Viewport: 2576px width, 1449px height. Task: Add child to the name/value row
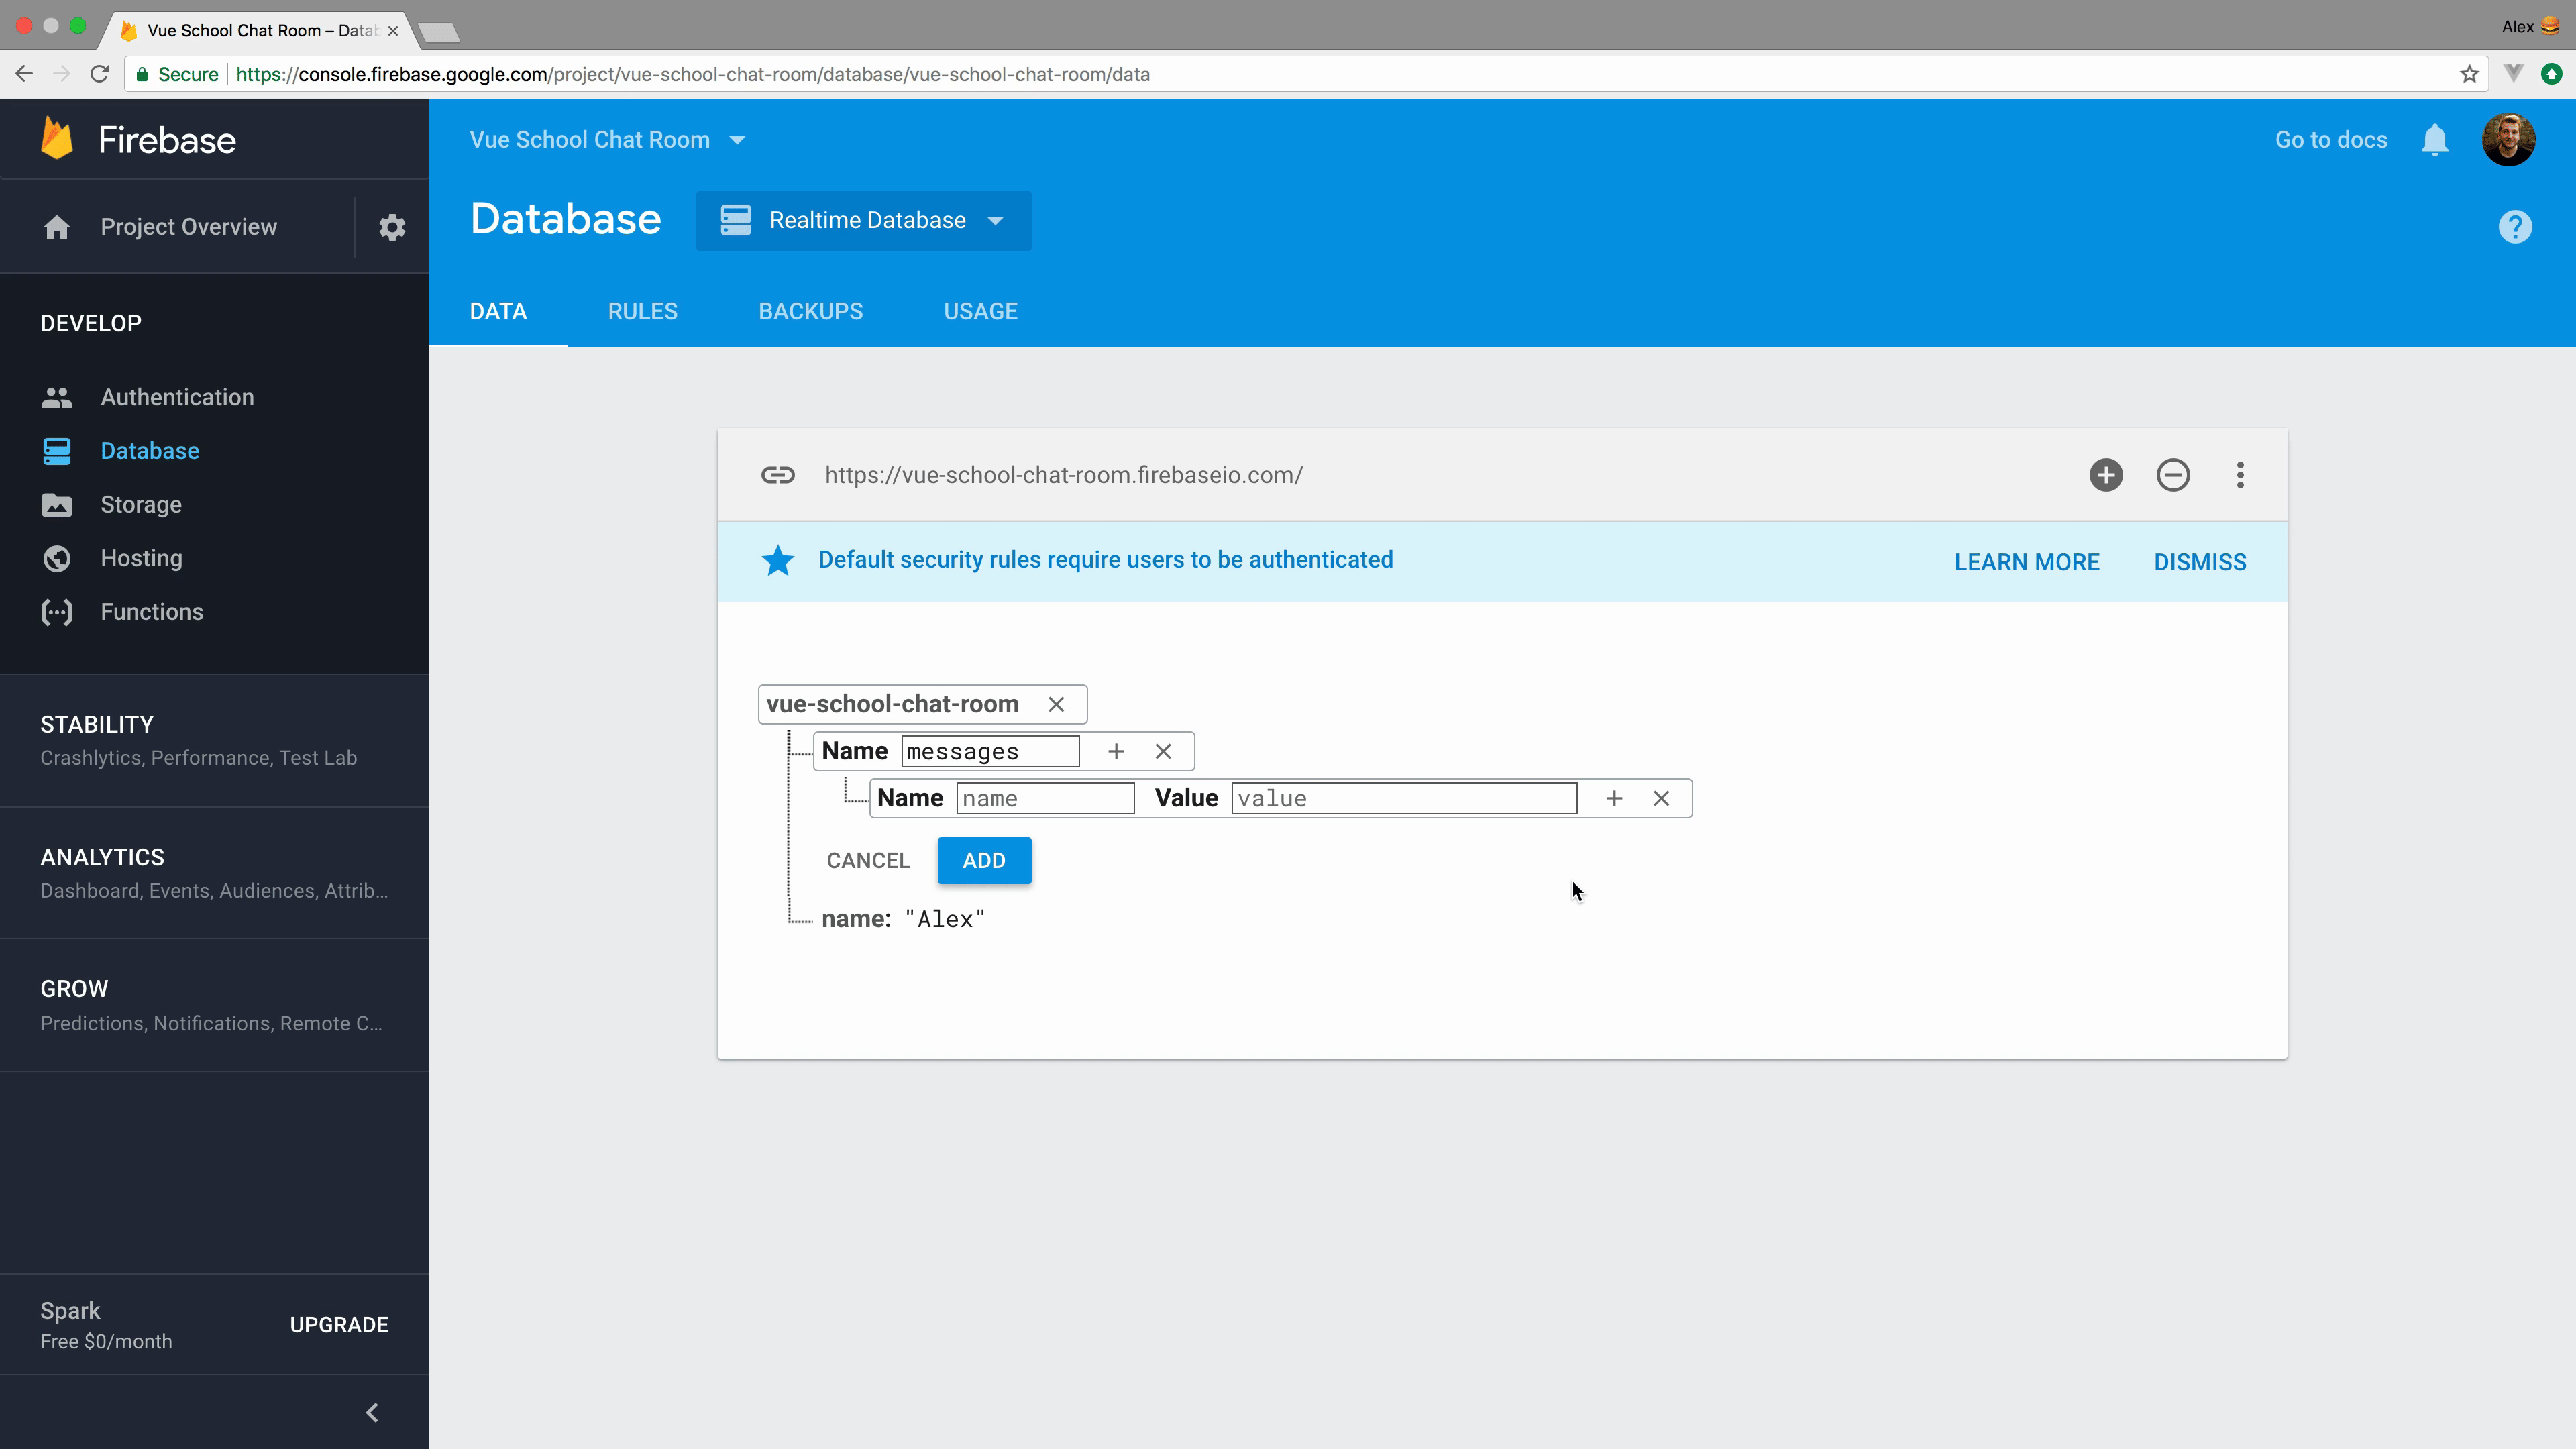point(1614,798)
